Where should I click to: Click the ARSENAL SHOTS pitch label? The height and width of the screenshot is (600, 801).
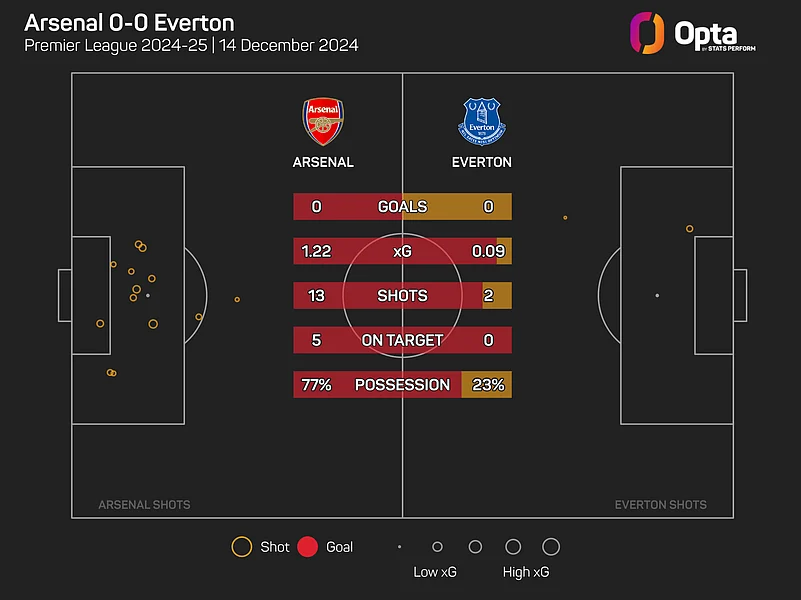click(x=144, y=505)
